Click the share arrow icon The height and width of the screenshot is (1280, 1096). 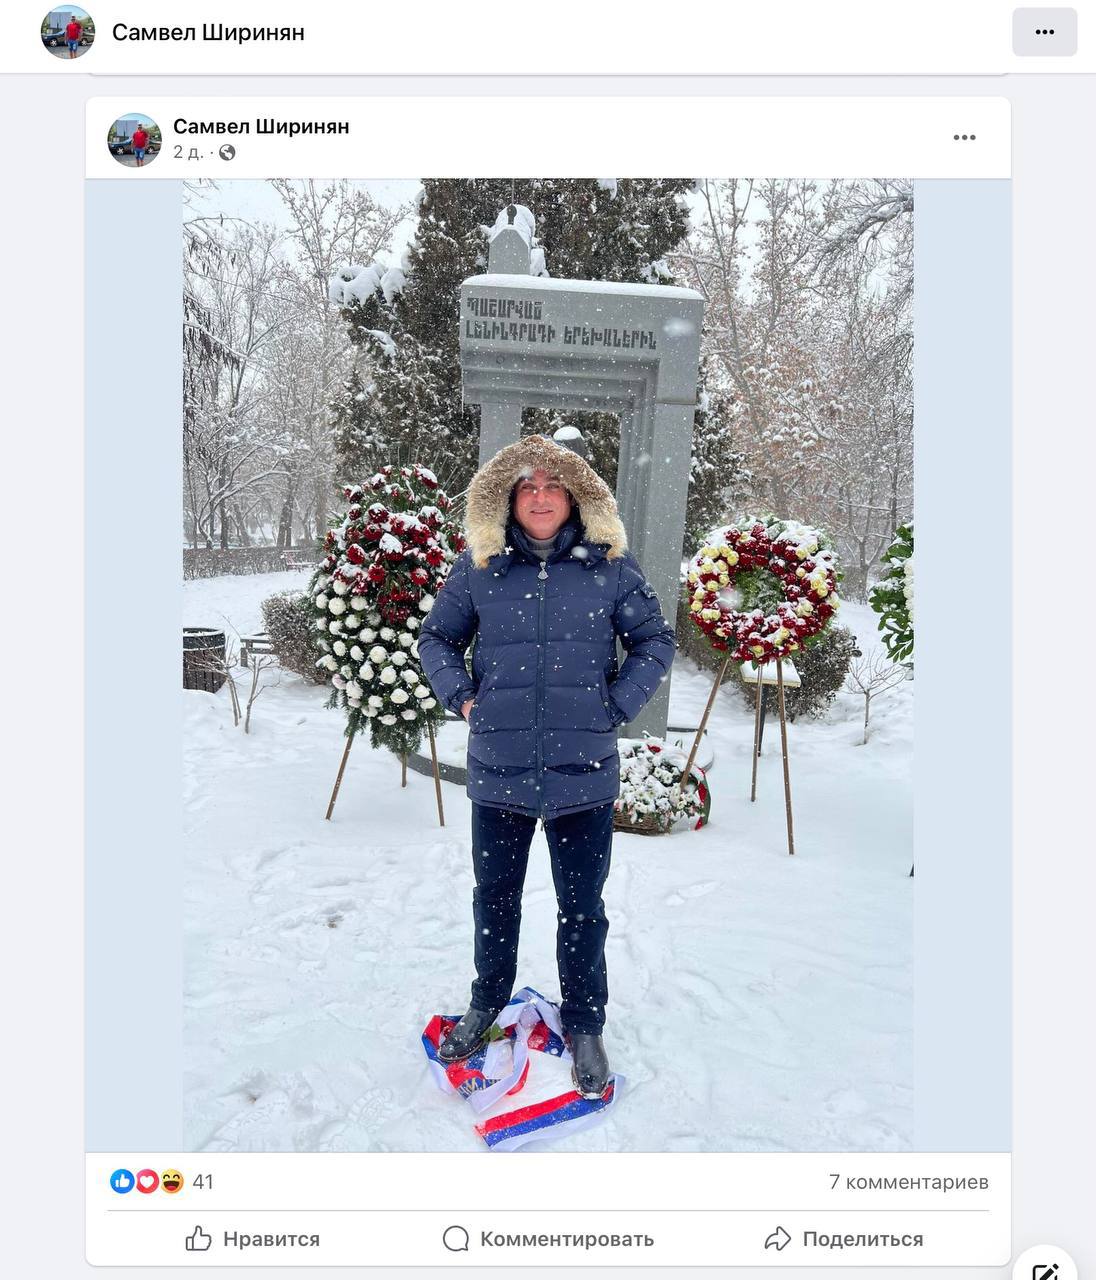[x=778, y=1239]
